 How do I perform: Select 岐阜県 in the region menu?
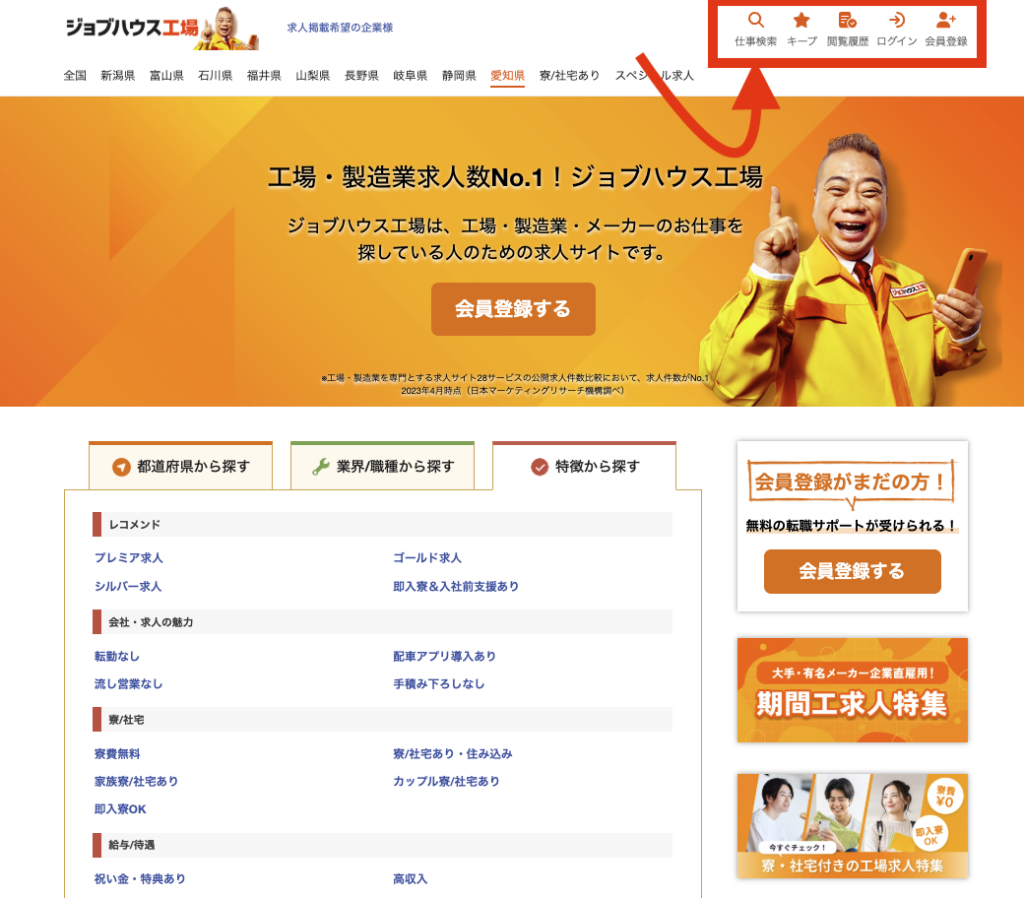click(x=410, y=75)
